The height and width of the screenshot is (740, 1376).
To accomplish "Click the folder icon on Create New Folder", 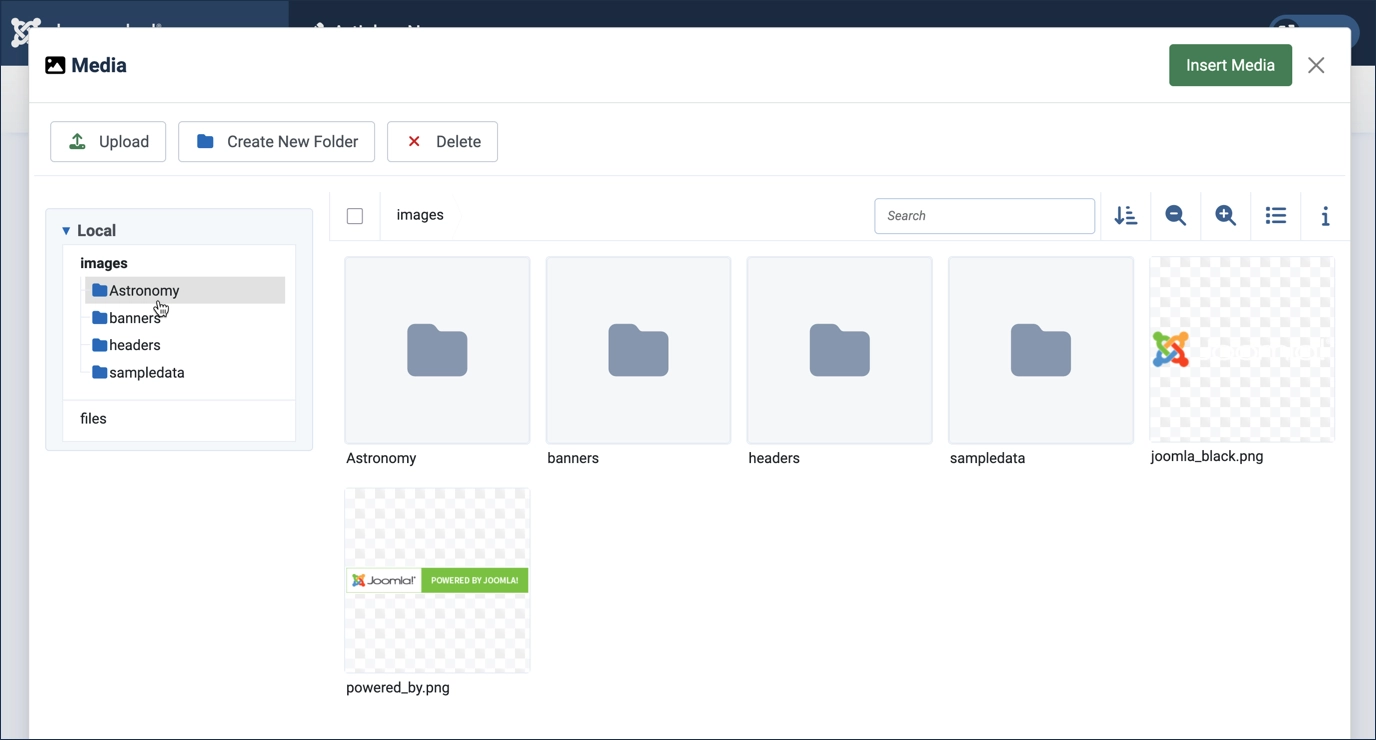I will [x=205, y=141].
